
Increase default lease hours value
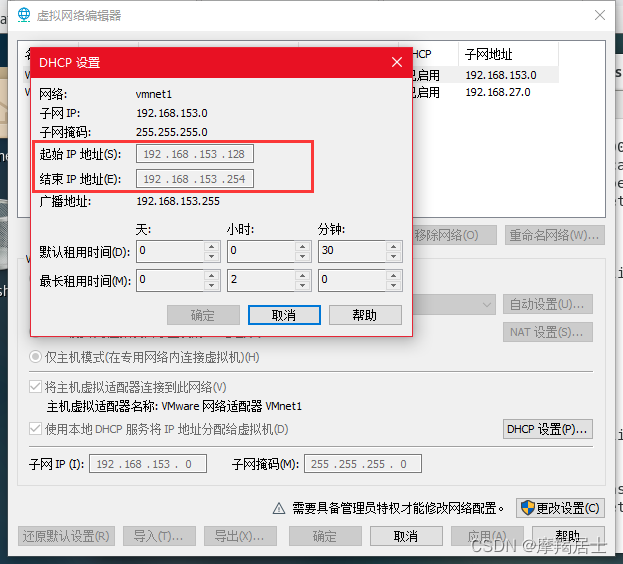[x=303, y=246]
